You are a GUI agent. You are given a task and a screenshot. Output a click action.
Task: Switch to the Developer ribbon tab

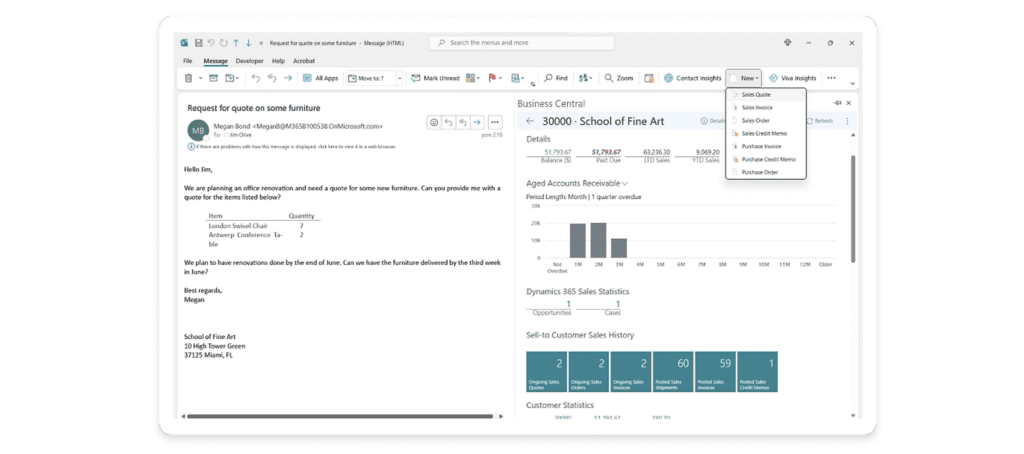(249, 61)
